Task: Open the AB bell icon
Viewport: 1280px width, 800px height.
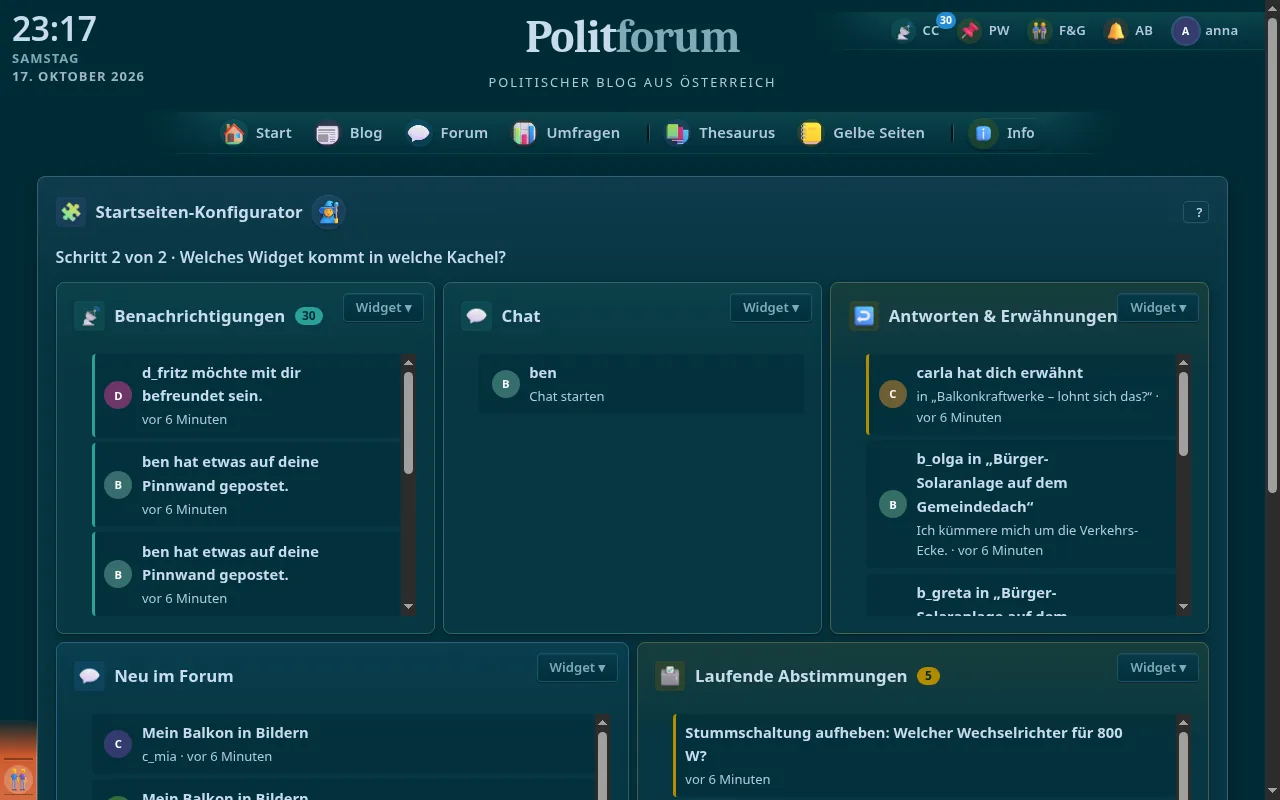Action: pyautogui.click(x=1116, y=31)
